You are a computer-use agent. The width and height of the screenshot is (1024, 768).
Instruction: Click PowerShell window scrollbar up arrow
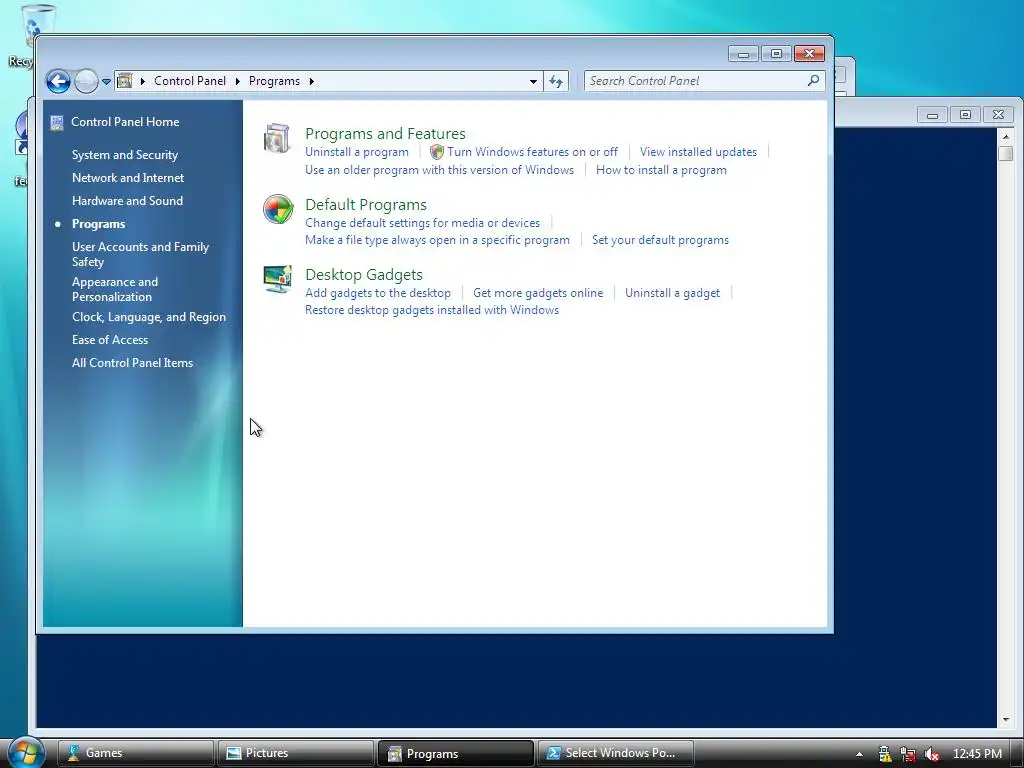tap(1006, 136)
